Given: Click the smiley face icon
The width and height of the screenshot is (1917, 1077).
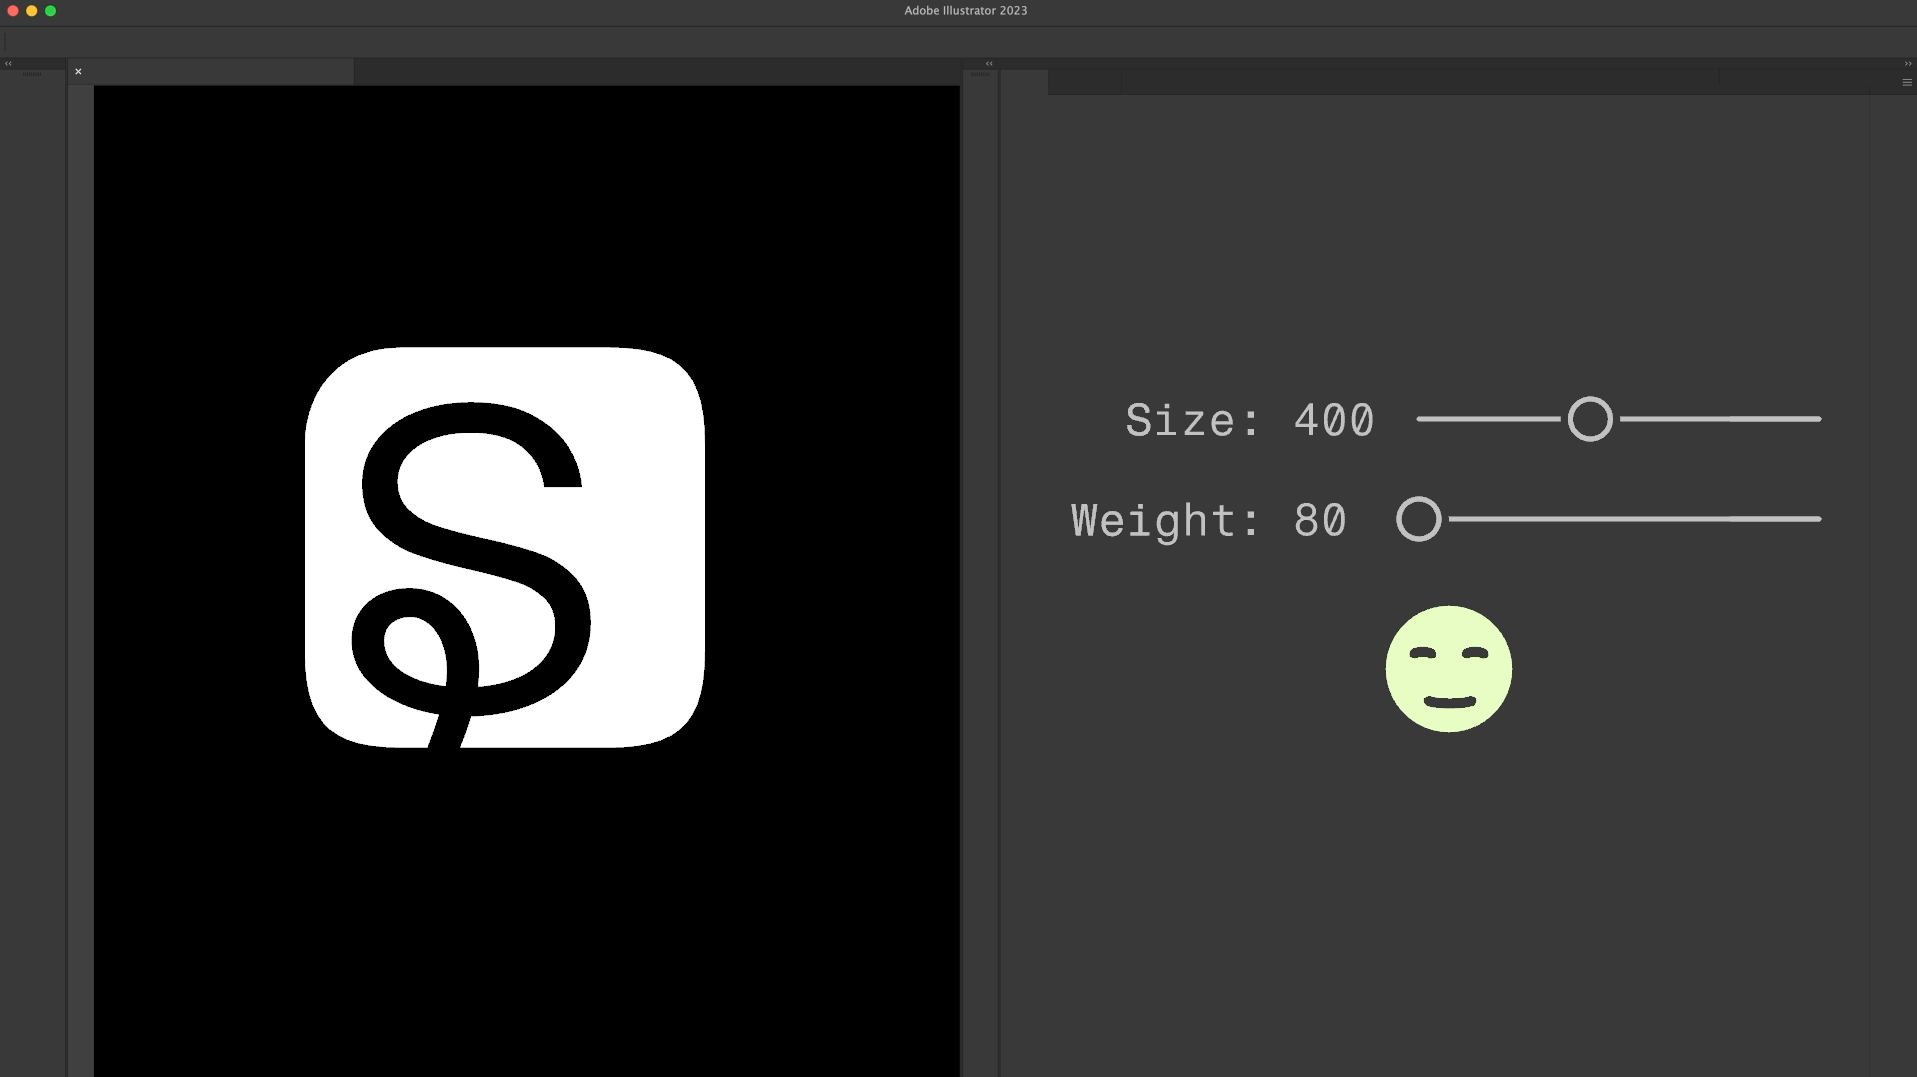Looking at the screenshot, I should pos(1448,669).
